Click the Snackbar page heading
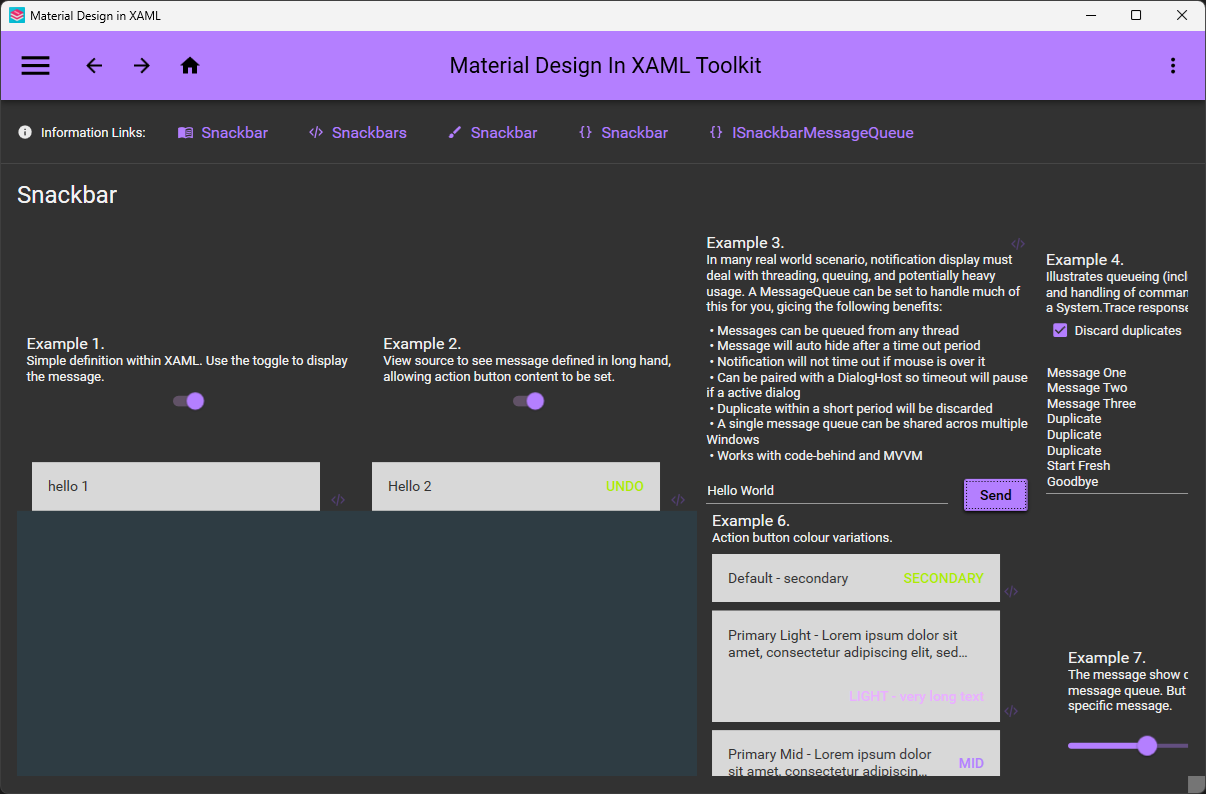This screenshot has height=794, width=1206. coord(67,195)
